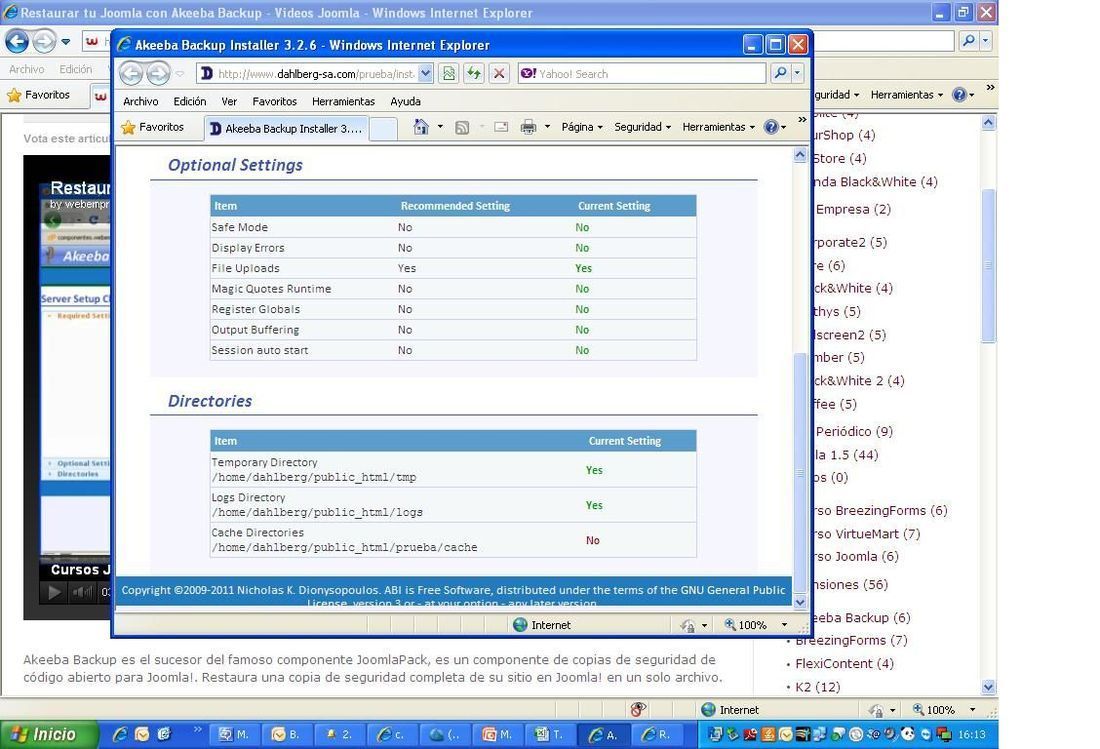Open the Página dropdown menu
The height and width of the screenshot is (749, 1100).
tap(582, 127)
